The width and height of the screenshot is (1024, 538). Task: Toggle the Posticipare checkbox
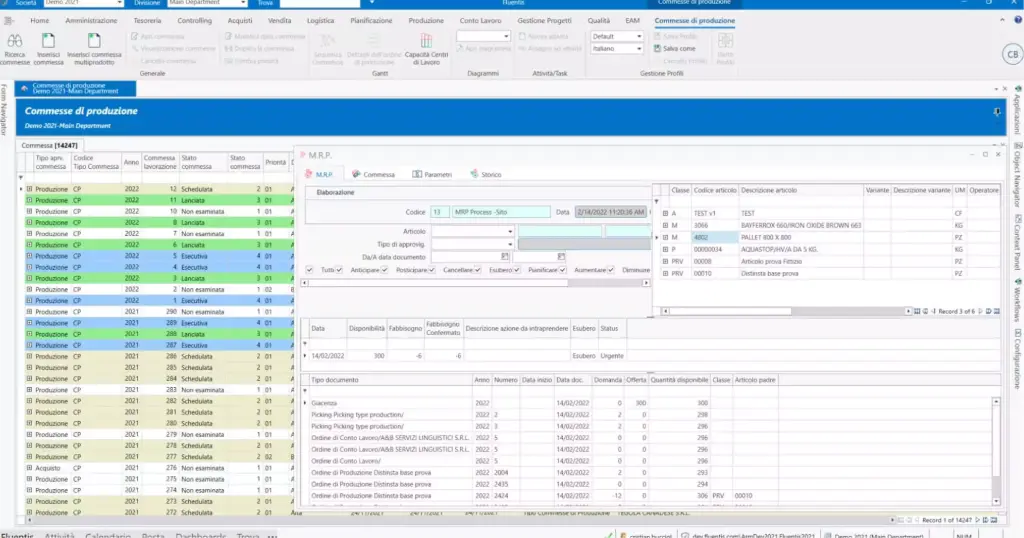coord(431,270)
